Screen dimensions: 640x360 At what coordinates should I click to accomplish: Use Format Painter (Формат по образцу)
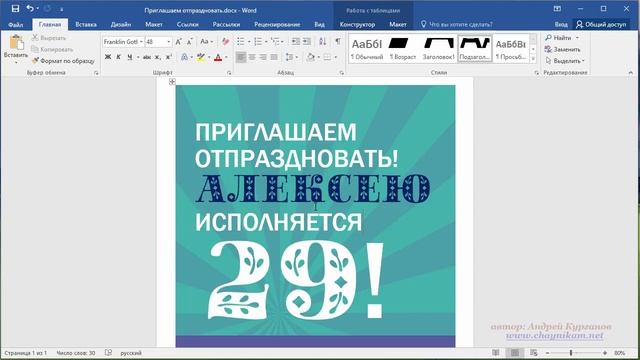[x=63, y=61]
